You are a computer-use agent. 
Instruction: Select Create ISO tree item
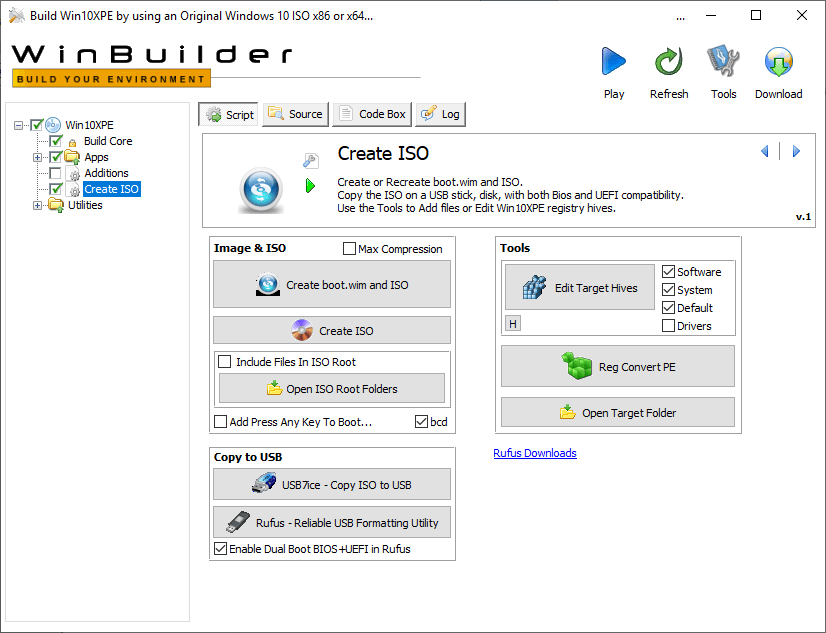[x=112, y=189]
